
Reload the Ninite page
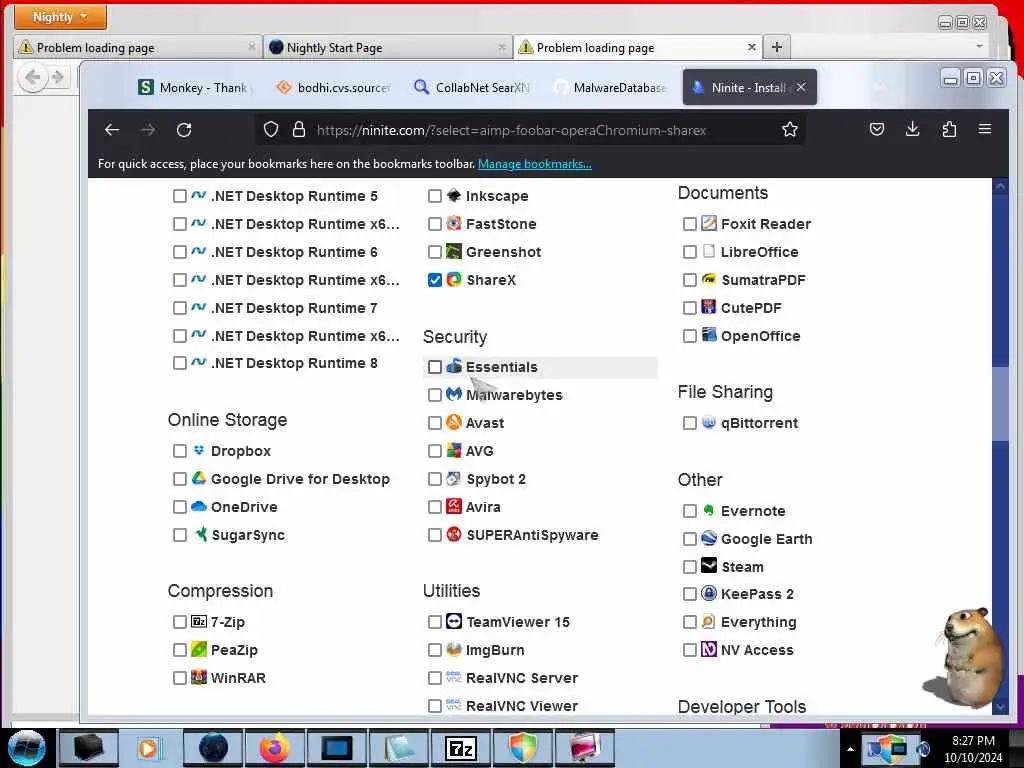point(184,130)
